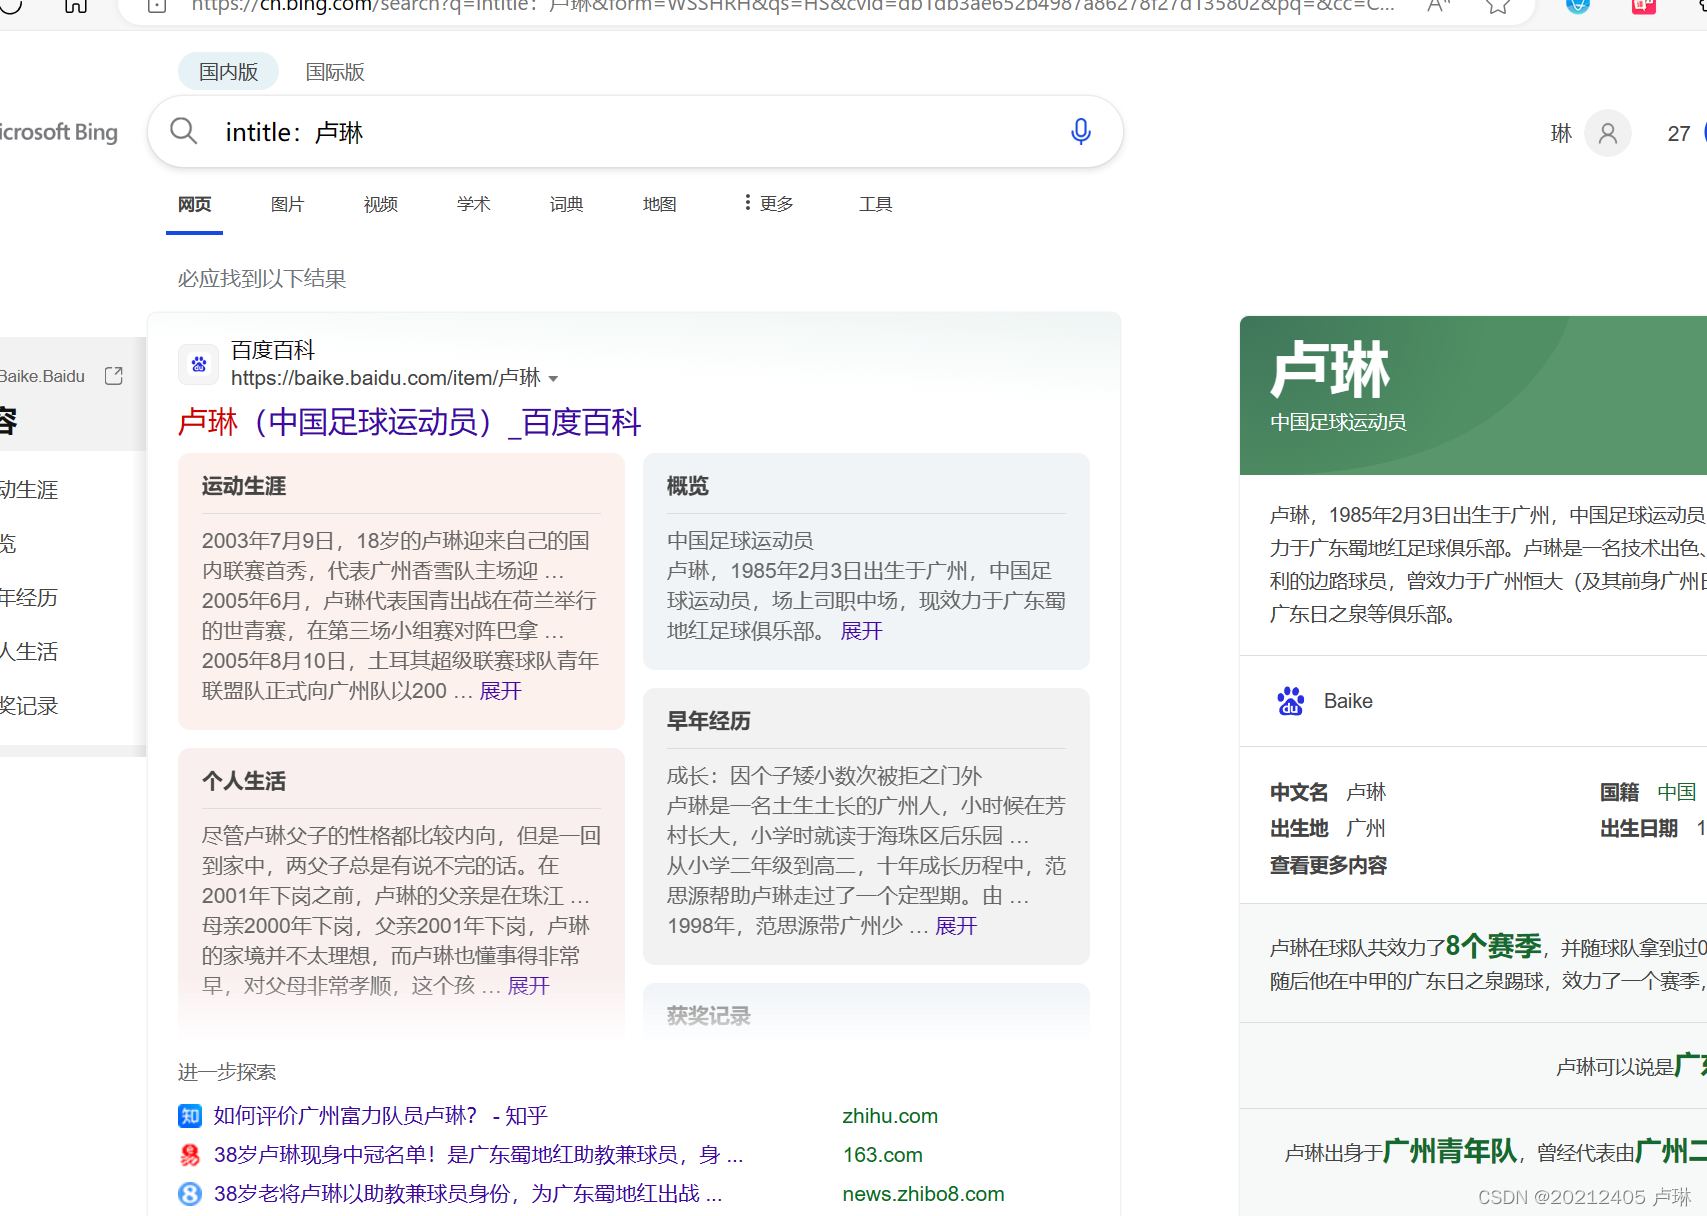Open 38岁卢琳现身中冠名单 link

pyautogui.click(x=478, y=1155)
